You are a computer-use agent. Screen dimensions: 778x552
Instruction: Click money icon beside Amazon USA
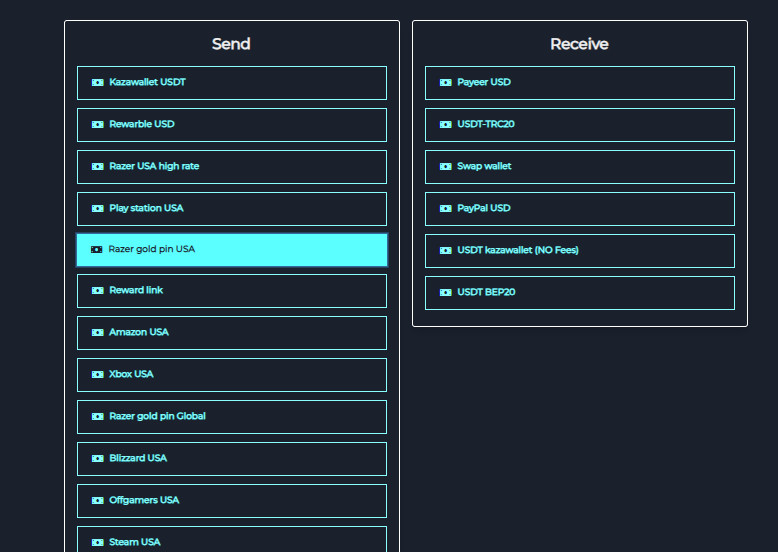pyautogui.click(x=98, y=332)
